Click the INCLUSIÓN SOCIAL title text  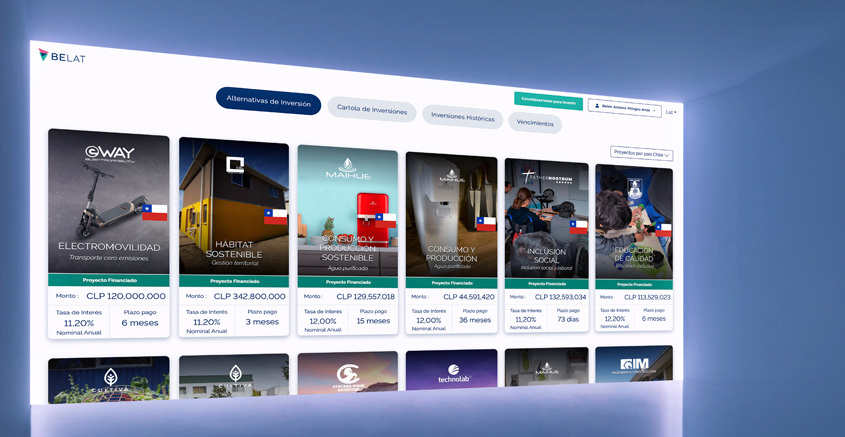pyautogui.click(x=546, y=256)
